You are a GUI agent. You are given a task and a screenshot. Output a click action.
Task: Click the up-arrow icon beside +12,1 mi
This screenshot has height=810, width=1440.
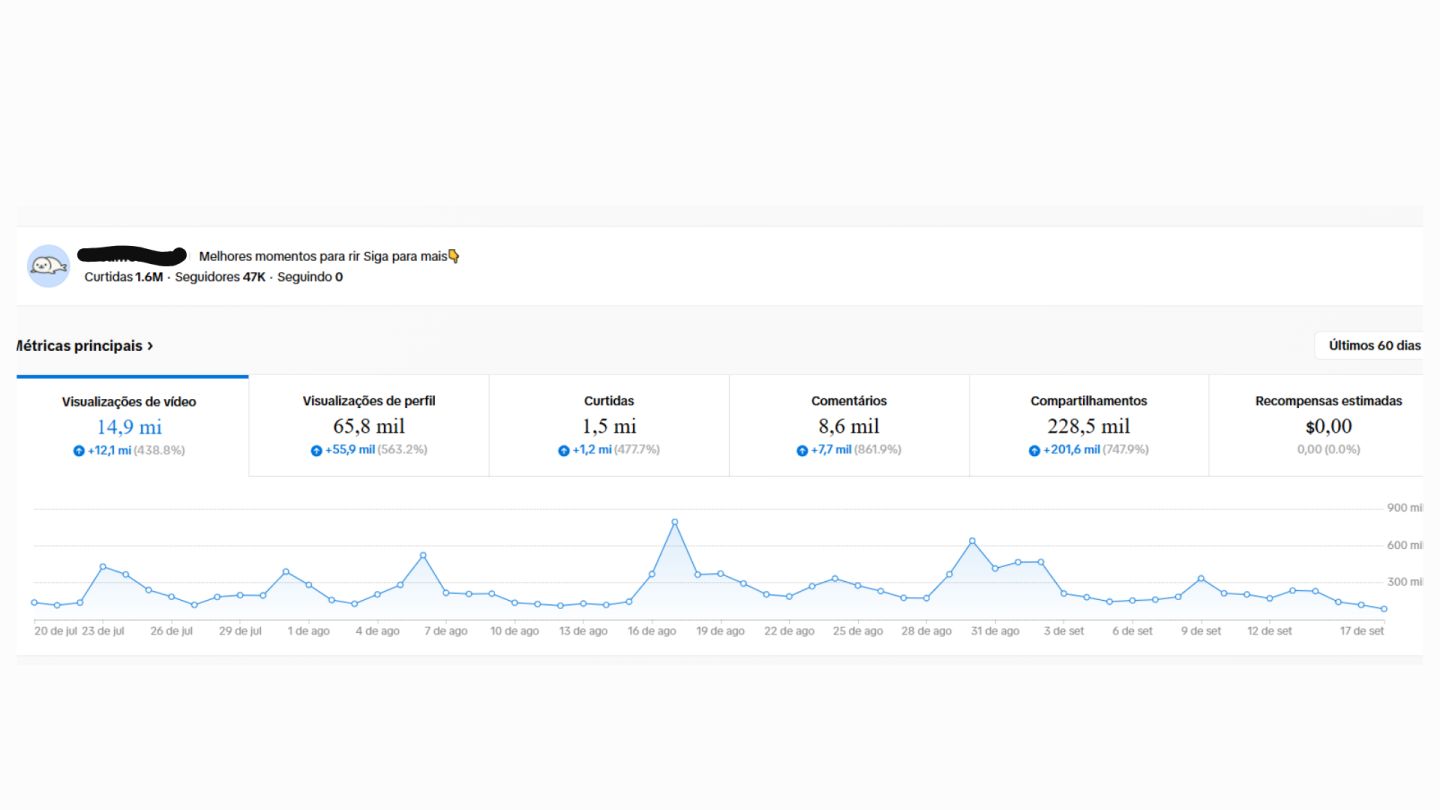(x=79, y=451)
